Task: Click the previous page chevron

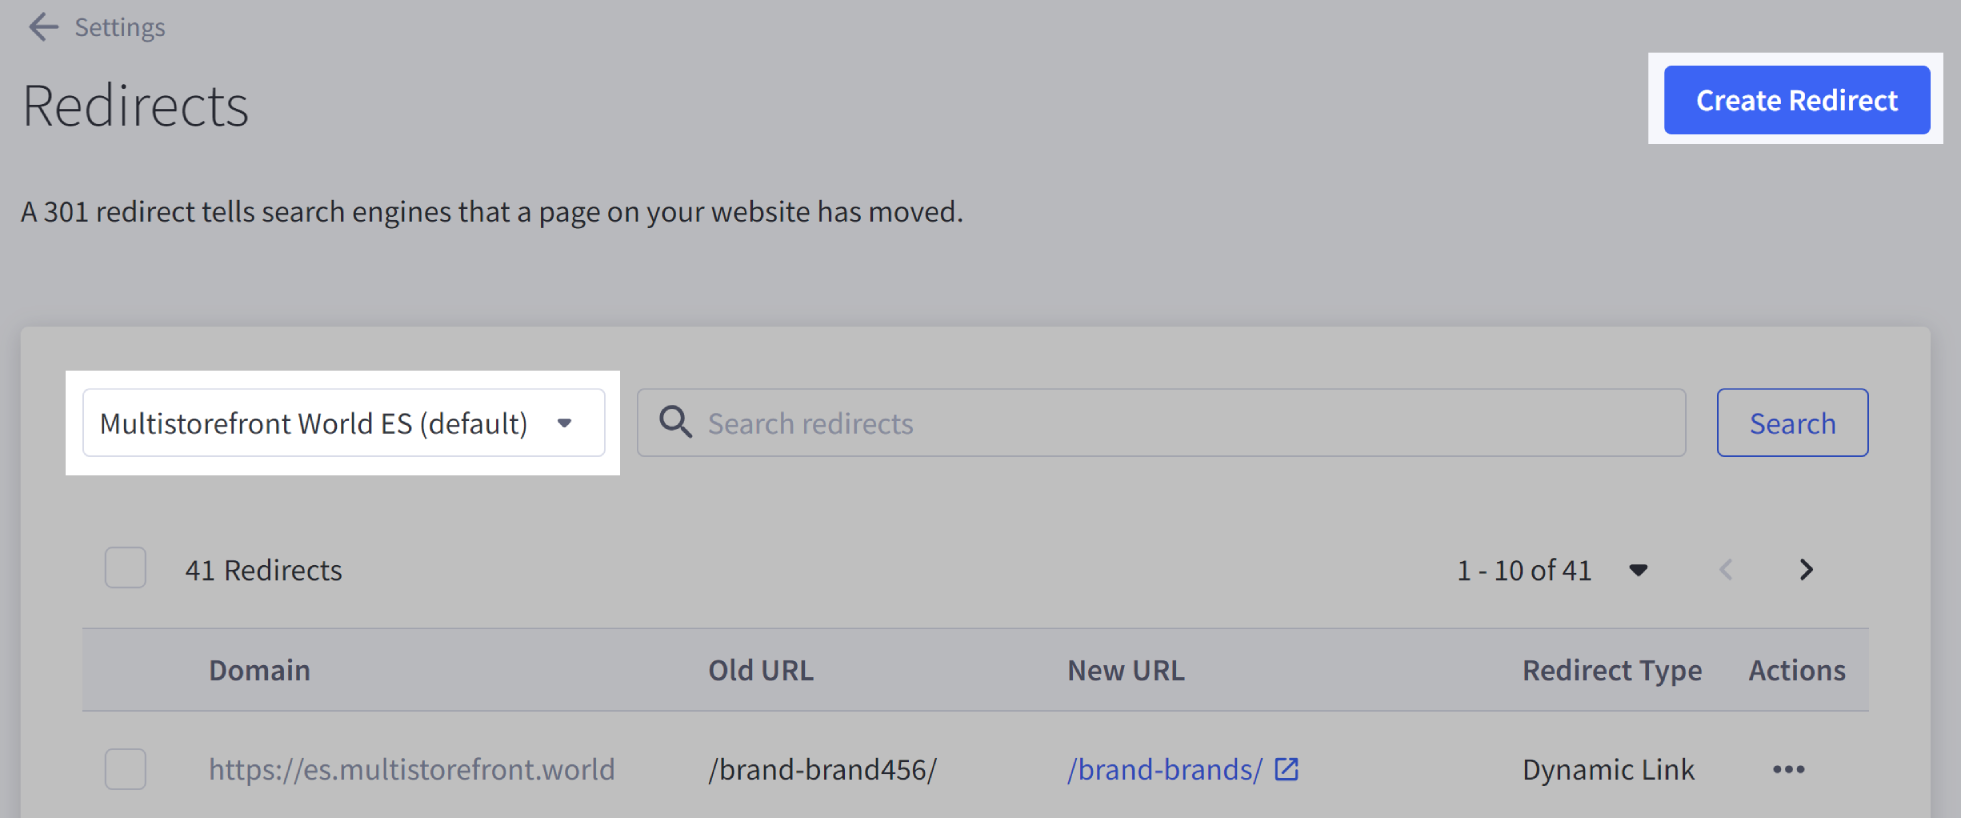Action: click(1725, 570)
